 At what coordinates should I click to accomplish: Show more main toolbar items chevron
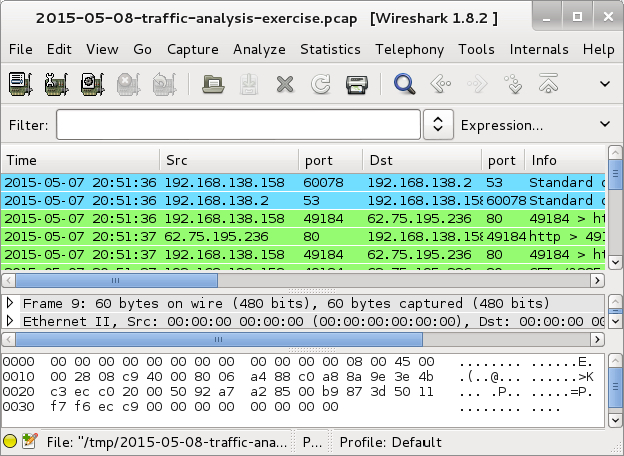[x=605, y=84]
